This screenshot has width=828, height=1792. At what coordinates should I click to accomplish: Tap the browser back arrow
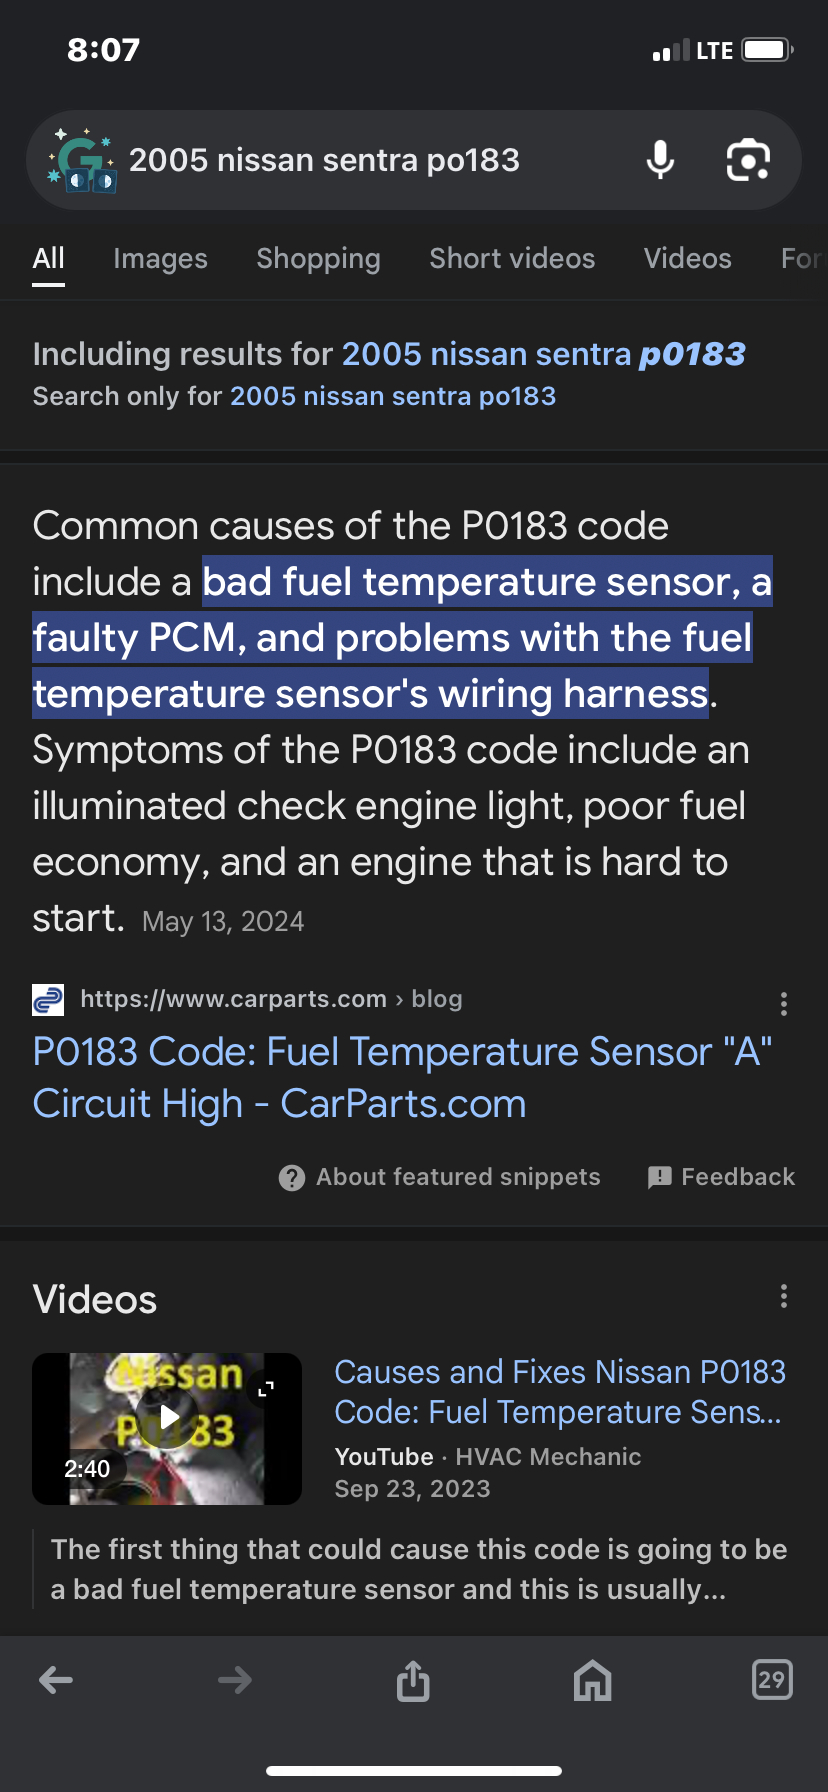pos(56,1680)
